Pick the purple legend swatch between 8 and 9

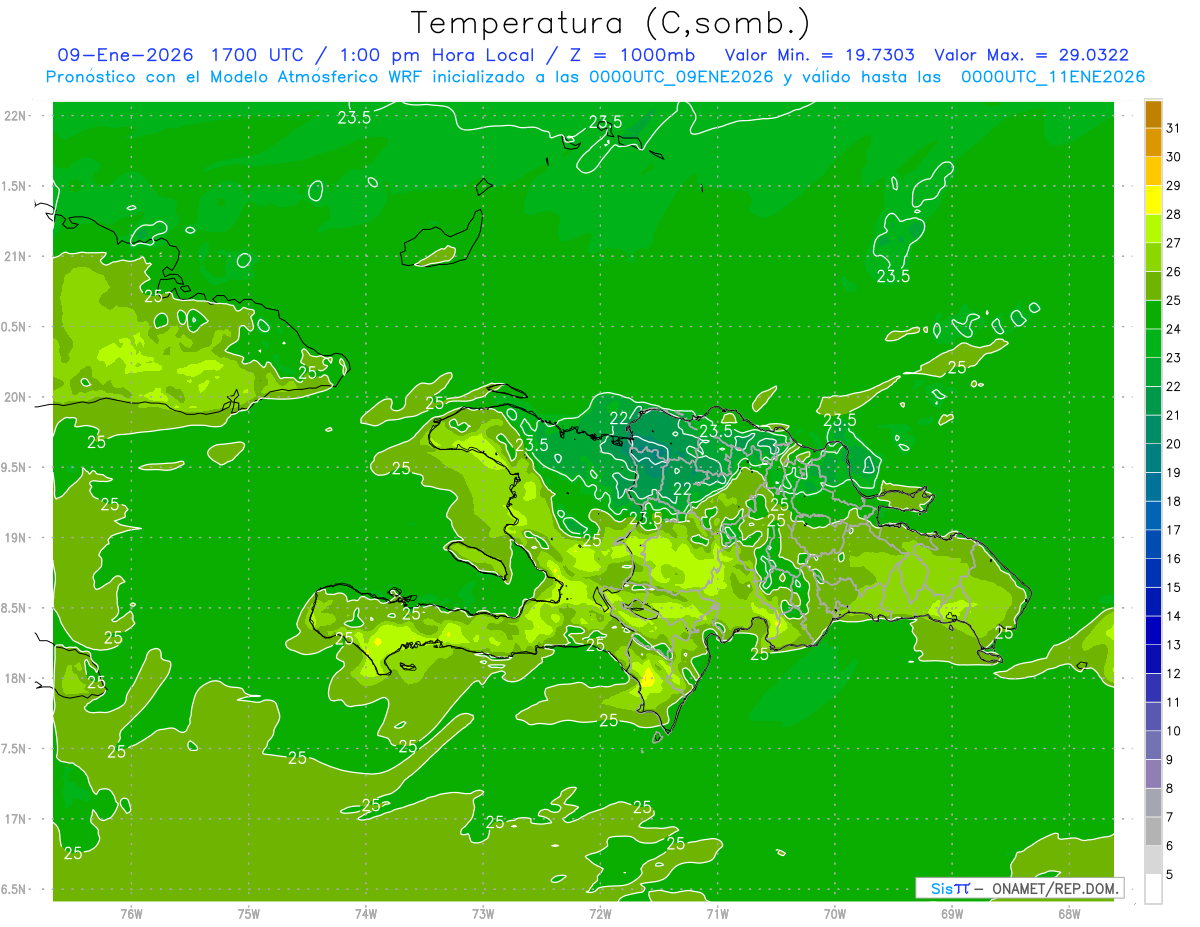tap(1154, 773)
